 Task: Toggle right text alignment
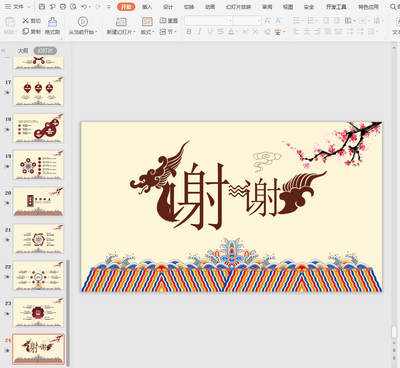pyautogui.click(x=318, y=32)
